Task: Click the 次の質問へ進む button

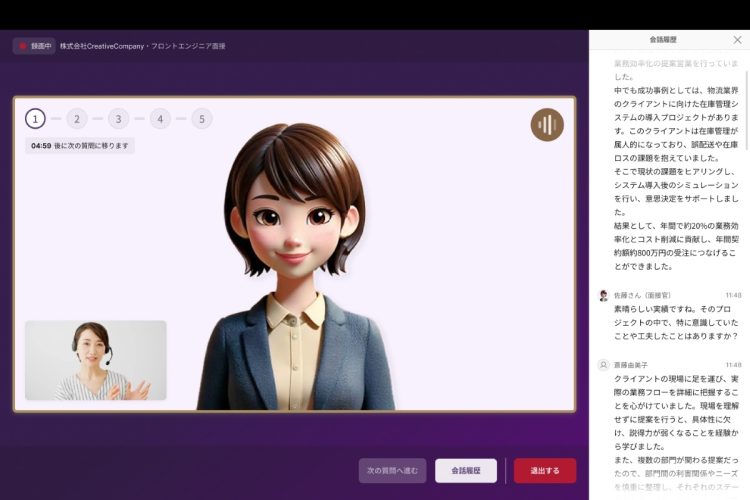Action: coord(392,471)
